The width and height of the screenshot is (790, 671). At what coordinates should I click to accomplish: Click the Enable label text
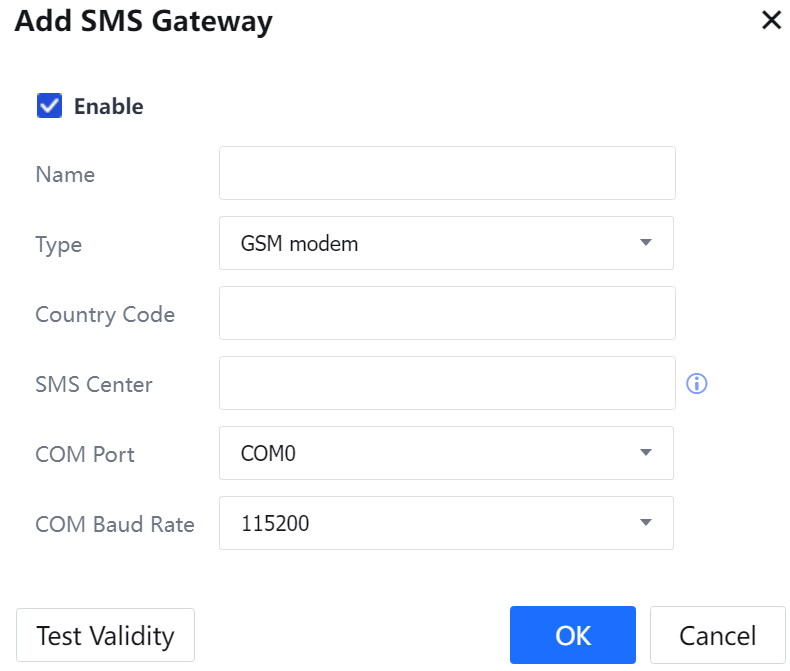(108, 107)
